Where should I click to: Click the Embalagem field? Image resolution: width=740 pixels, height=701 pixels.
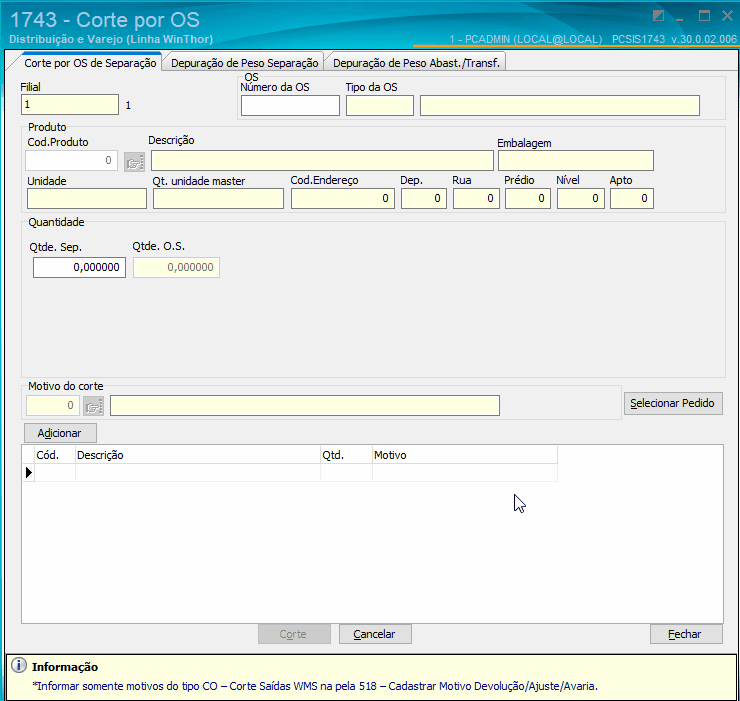[576, 161]
